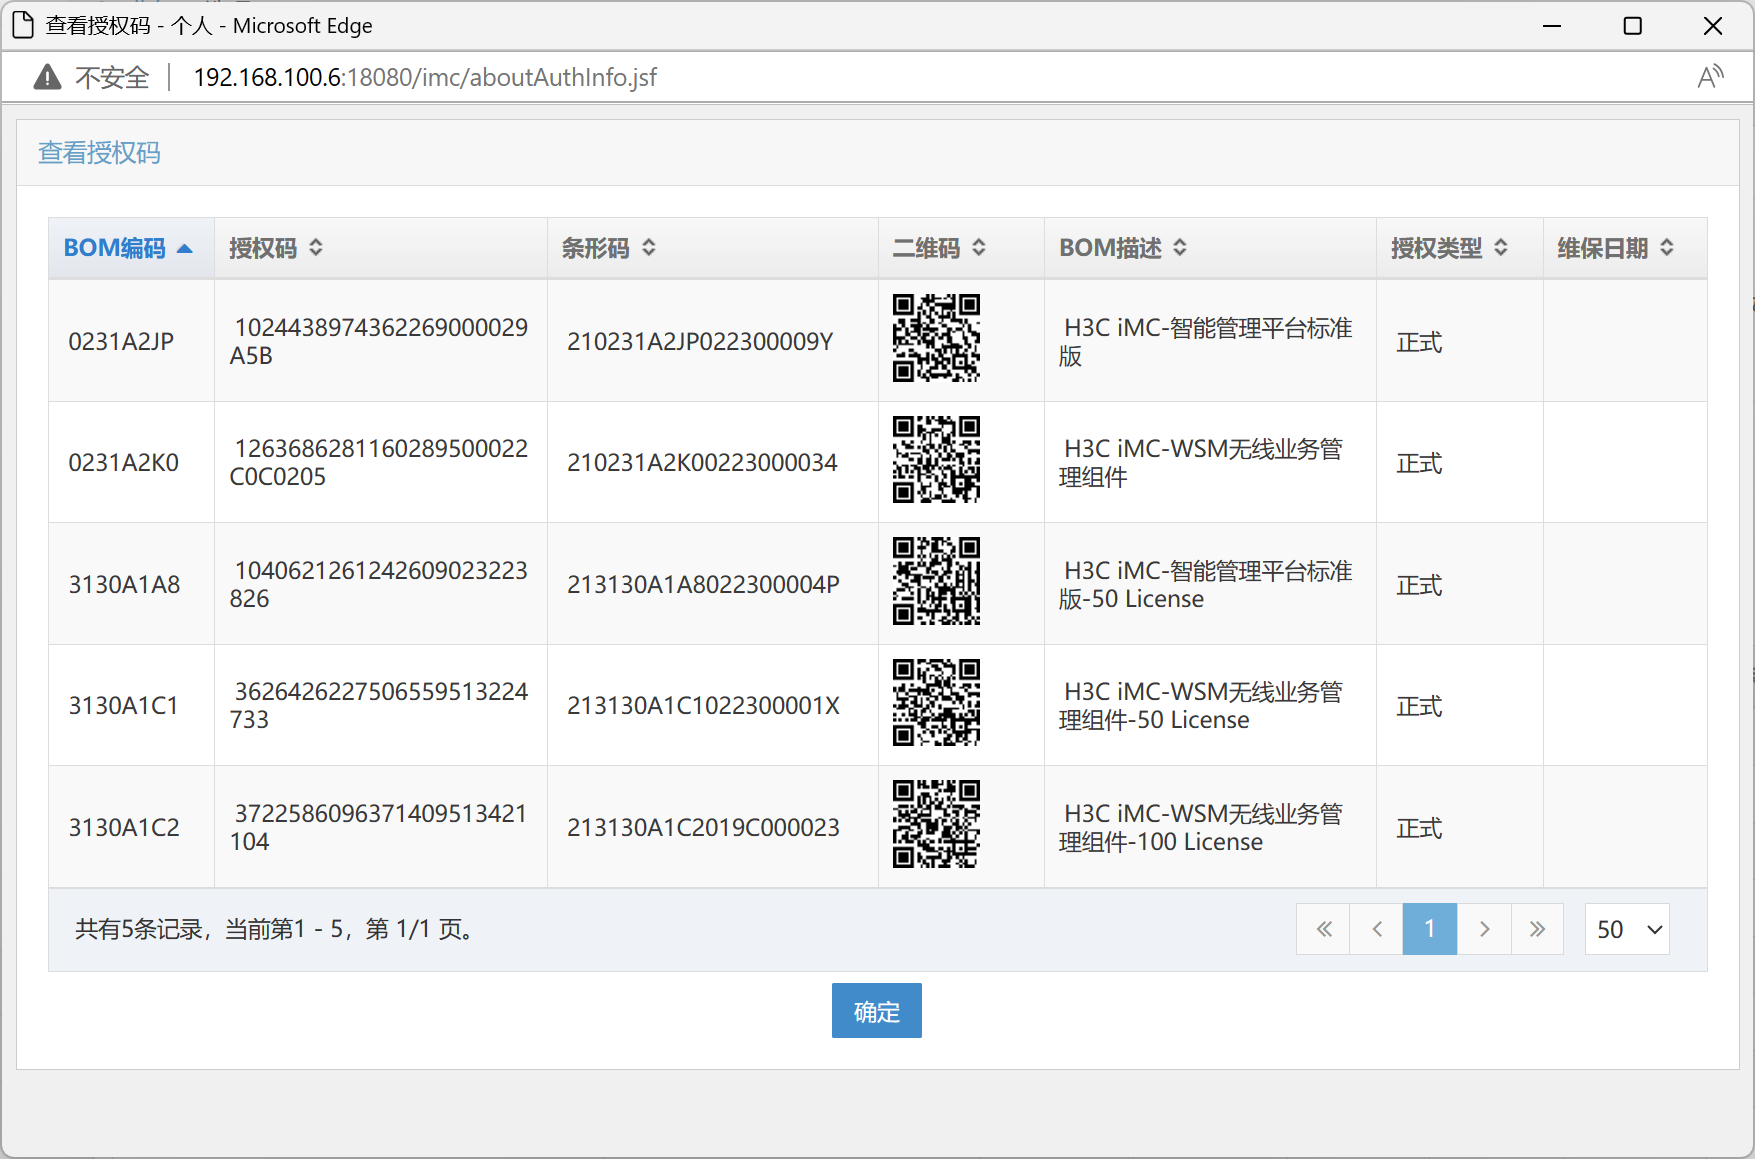This screenshot has height=1159, width=1755.
Task: Sort by 授权码 column arrows
Action: point(316,247)
